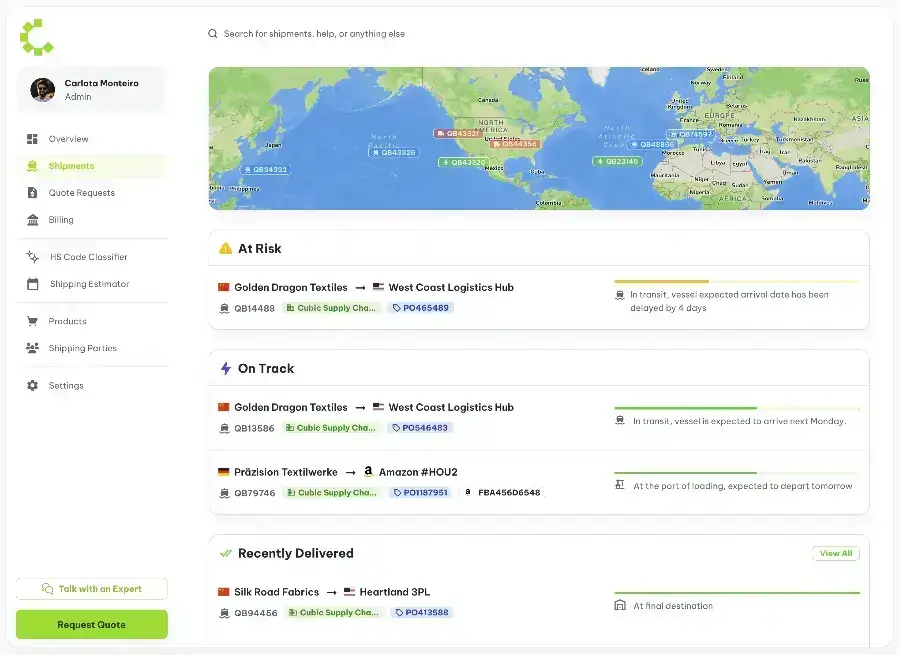Click the PO465489 tag
The width and height of the screenshot is (900, 655).
(421, 308)
